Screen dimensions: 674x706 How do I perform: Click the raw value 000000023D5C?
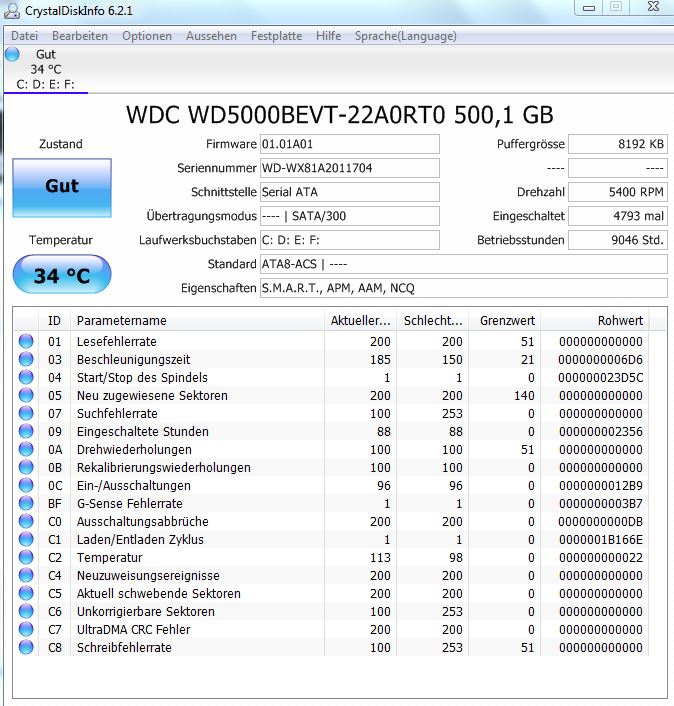[600, 377]
